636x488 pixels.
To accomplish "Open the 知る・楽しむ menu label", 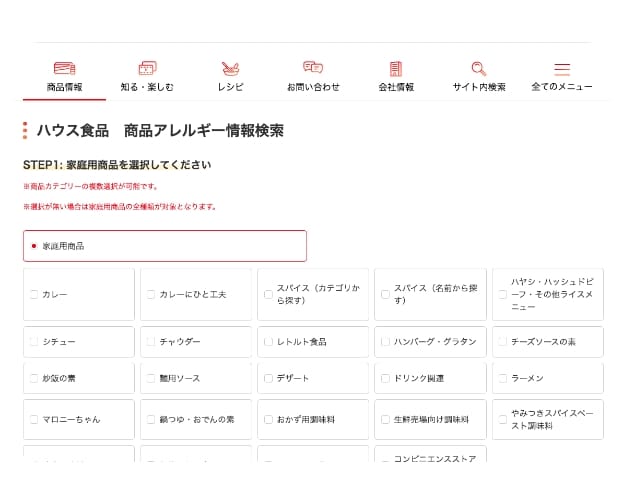I will [147, 87].
